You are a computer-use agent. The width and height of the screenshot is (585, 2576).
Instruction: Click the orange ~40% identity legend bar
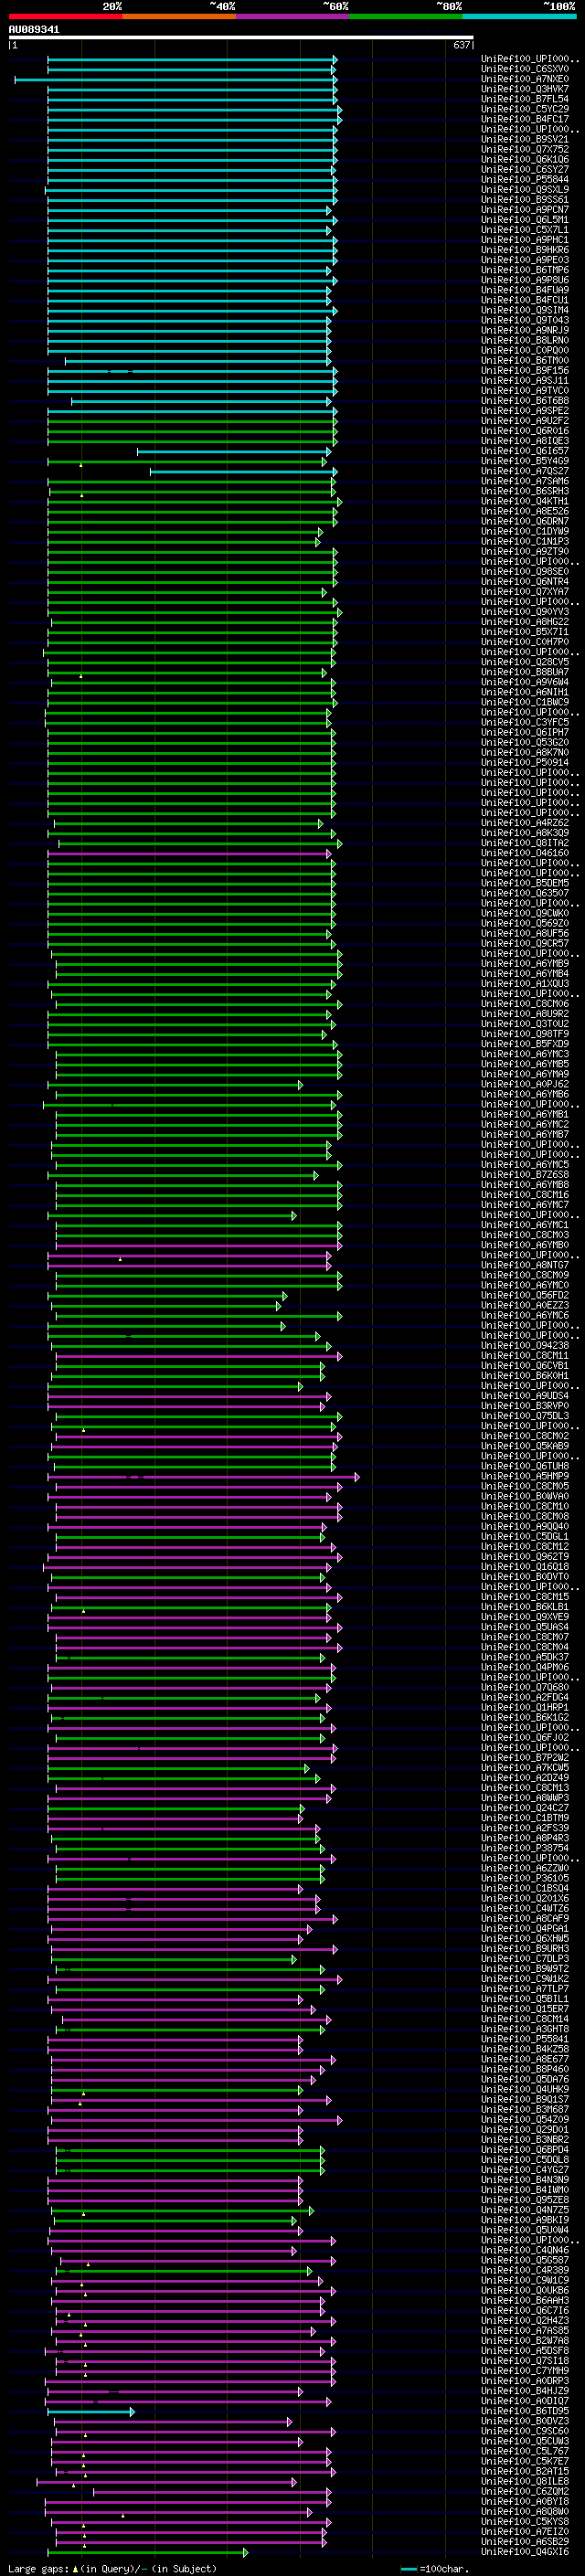(x=179, y=16)
